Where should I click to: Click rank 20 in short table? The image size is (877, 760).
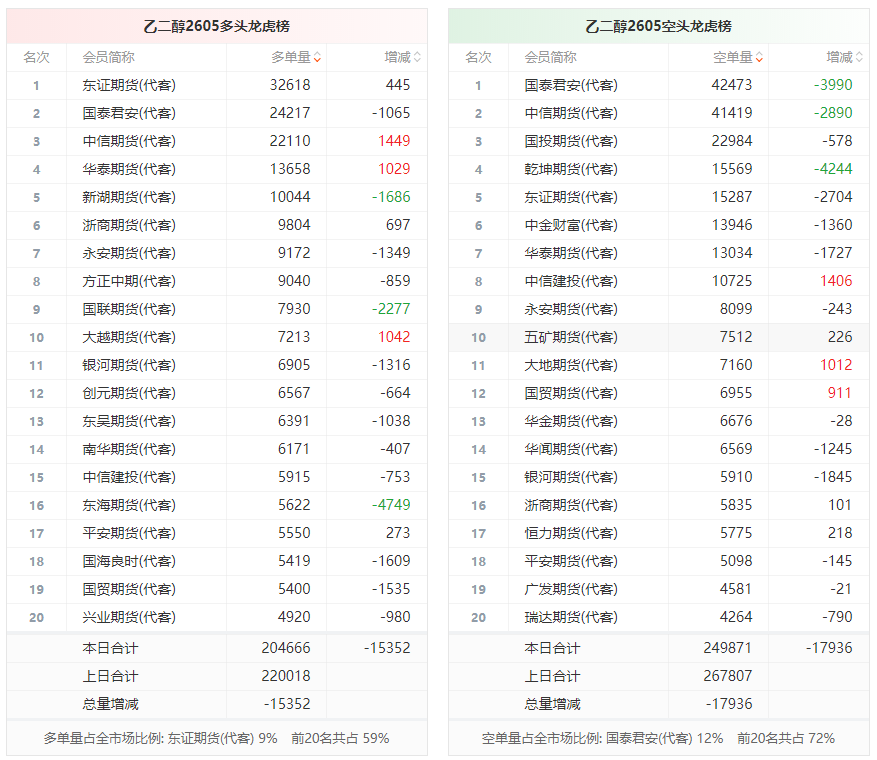(x=478, y=617)
